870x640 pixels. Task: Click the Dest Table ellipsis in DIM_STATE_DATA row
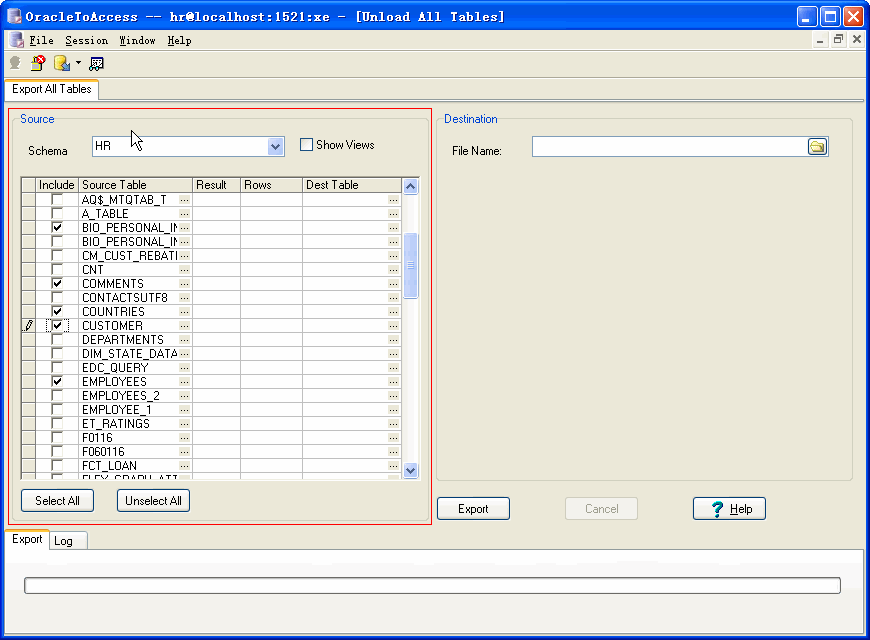[393, 354]
